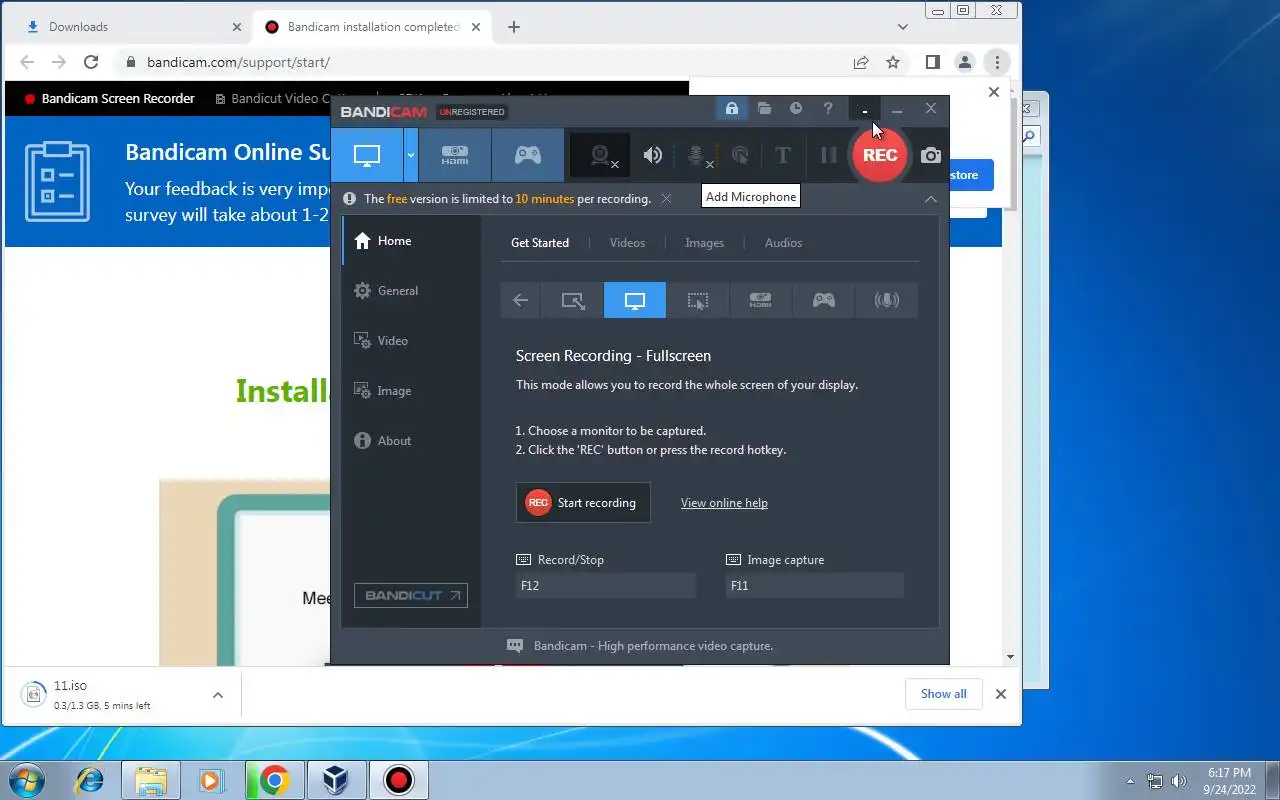The height and width of the screenshot is (800, 1280).
Task: Dismiss the free version limit notice
Action: coord(667,198)
